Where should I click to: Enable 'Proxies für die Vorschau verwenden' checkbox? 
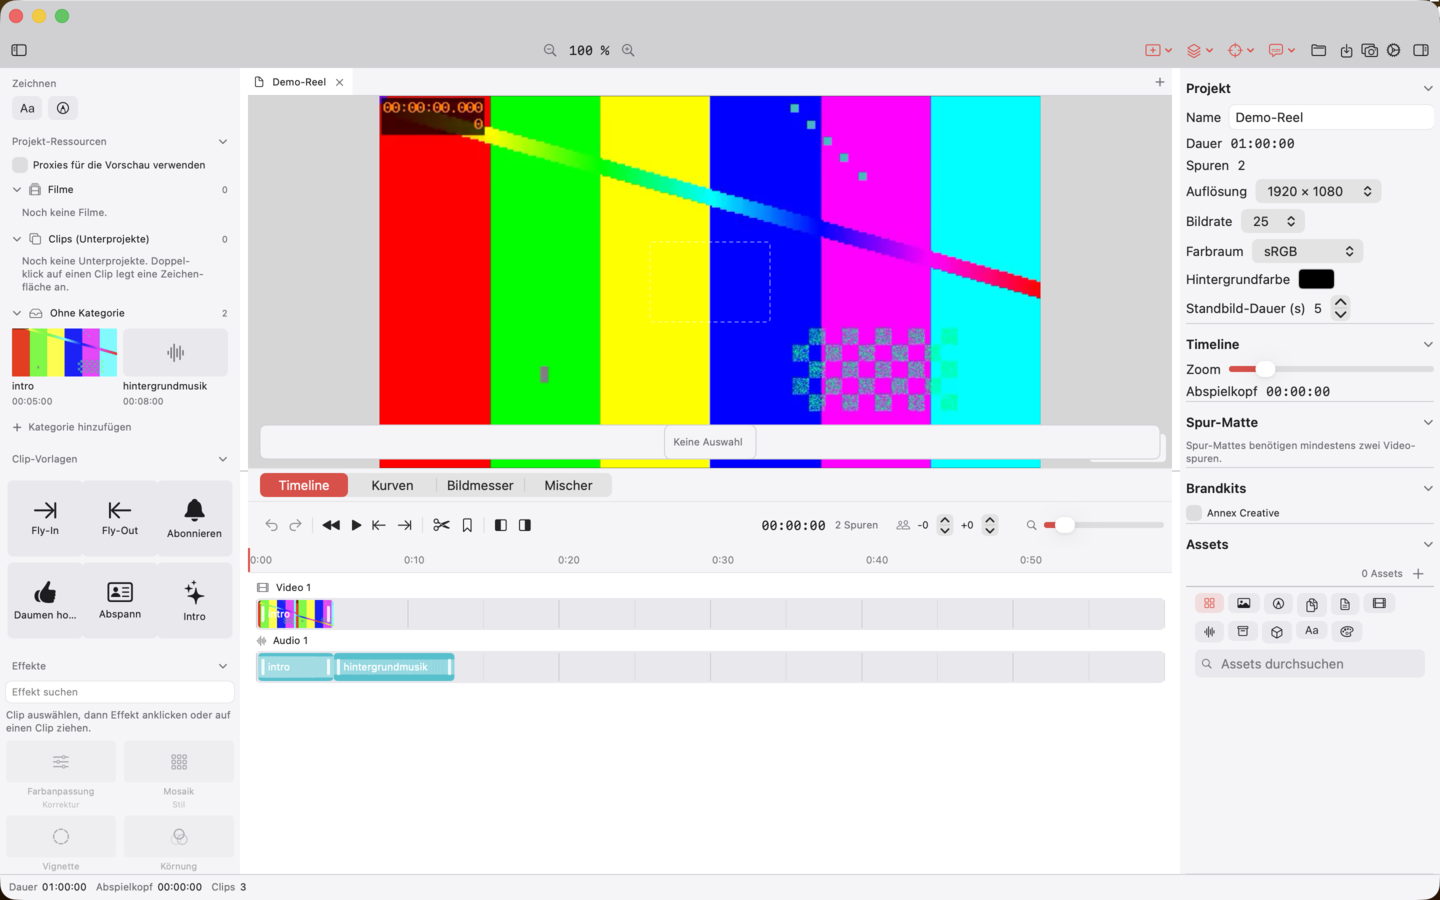click(20, 165)
